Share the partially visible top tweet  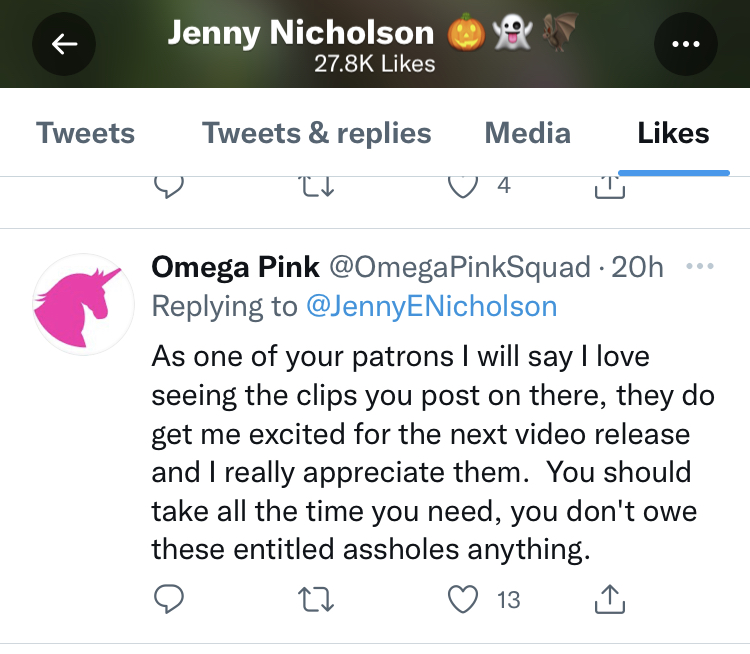click(x=609, y=186)
